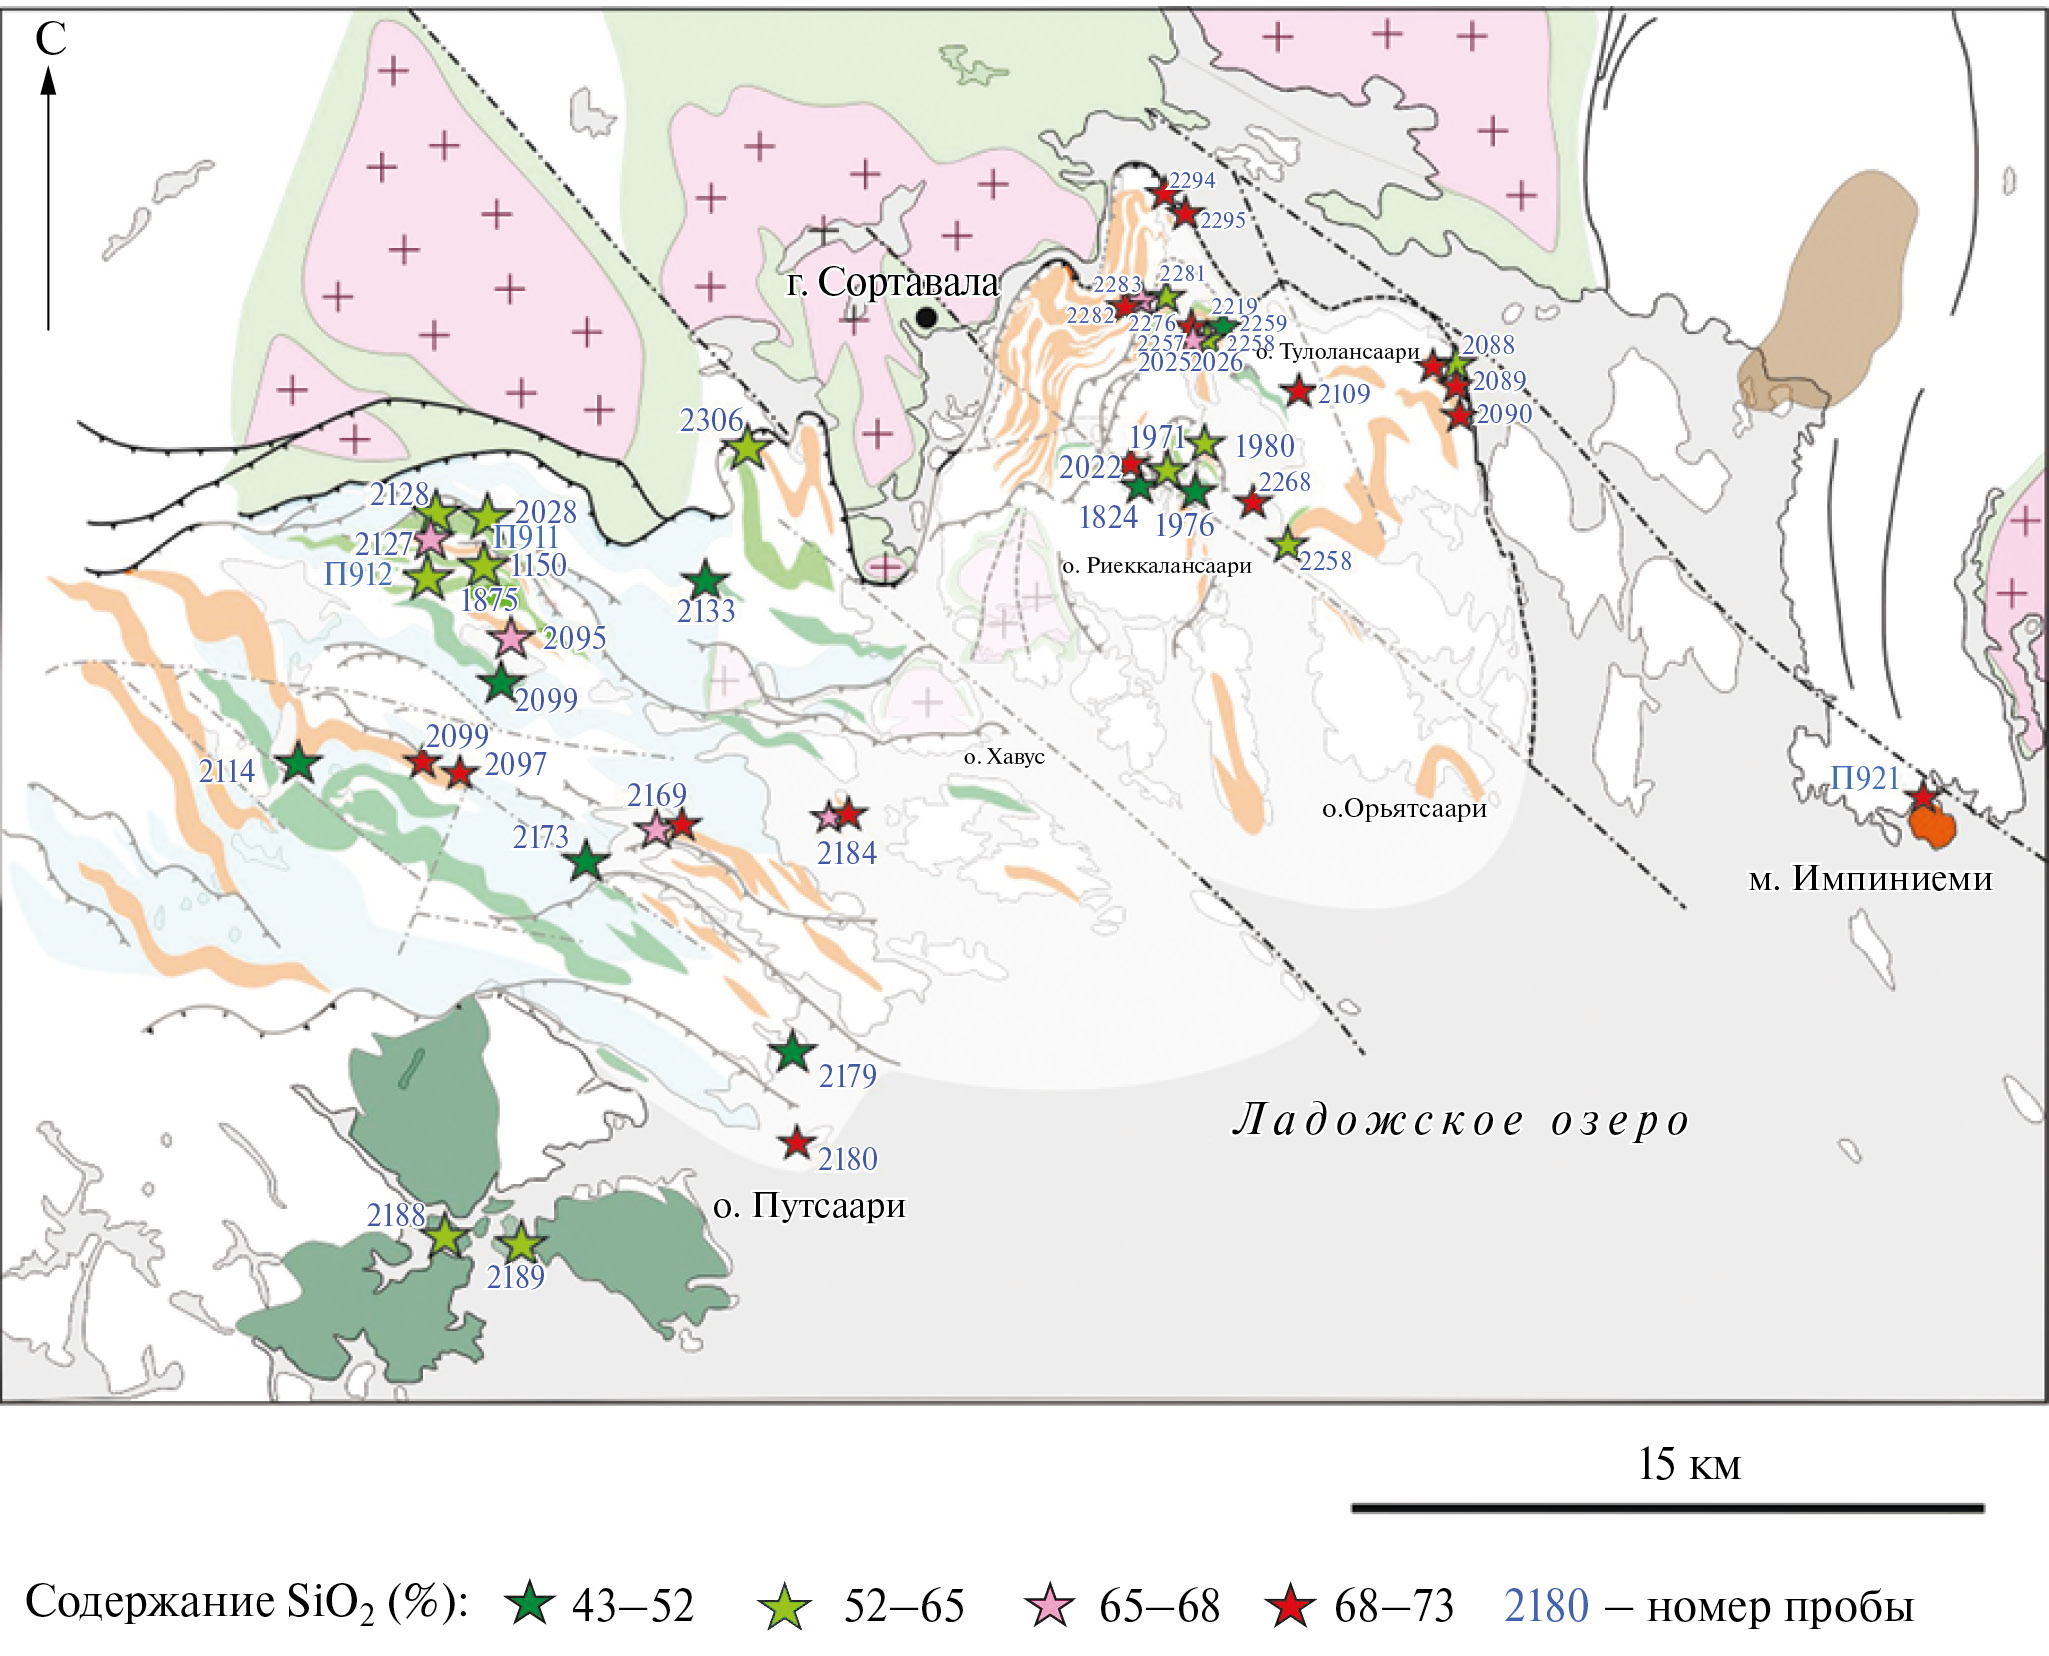Click the red star beside label 2180 near Путсаари
This screenshot has width=2049, height=1656.
tap(796, 1141)
